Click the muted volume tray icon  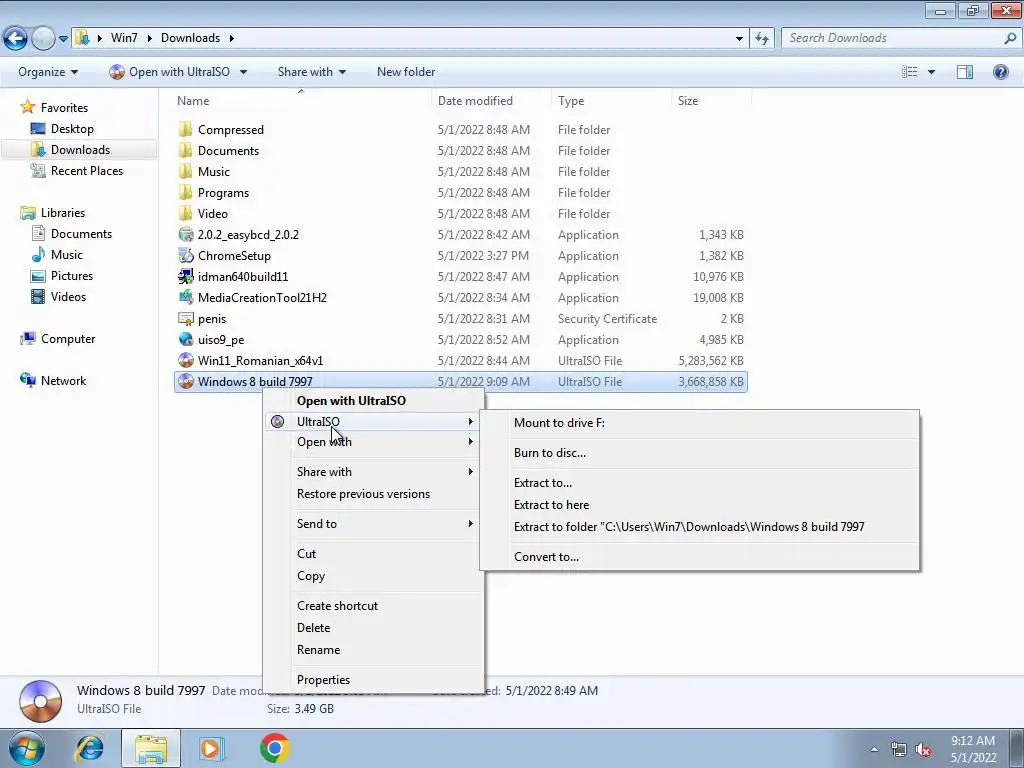(x=923, y=750)
